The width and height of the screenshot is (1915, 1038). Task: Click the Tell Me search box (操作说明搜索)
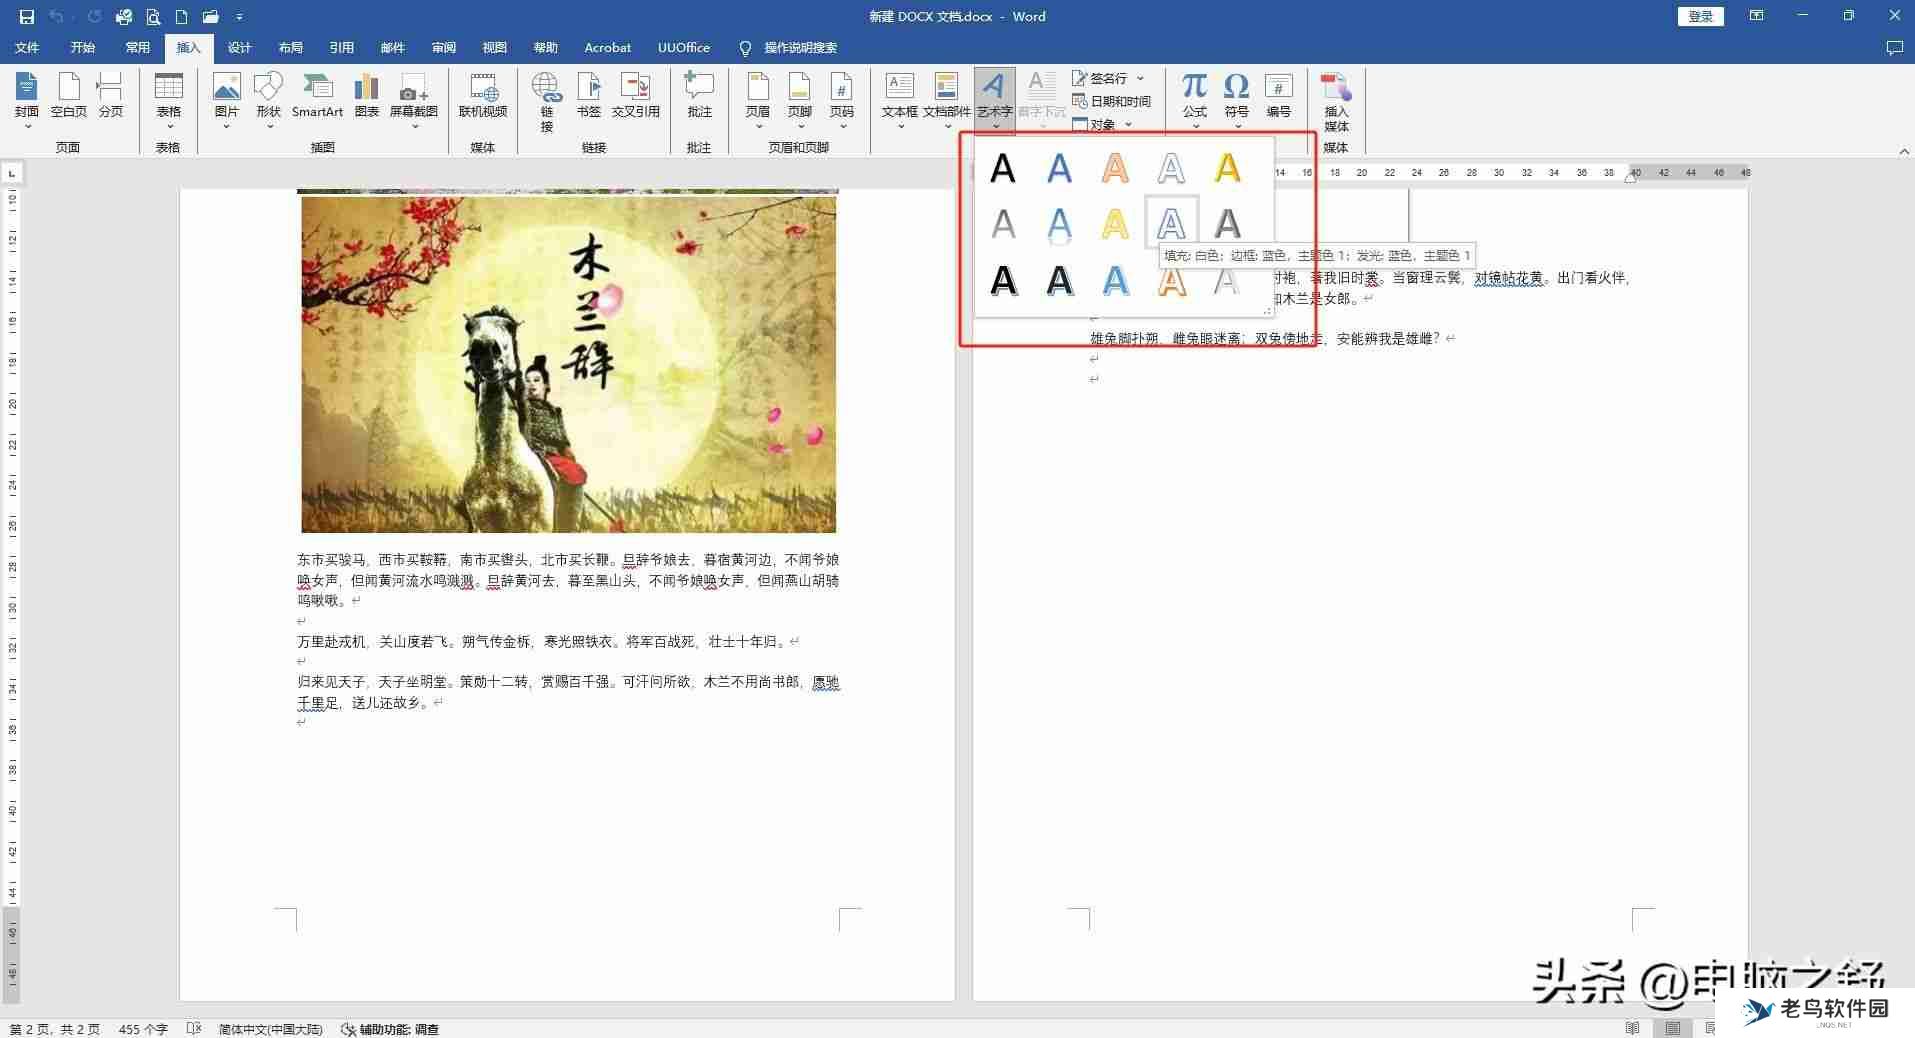pyautogui.click(x=789, y=47)
